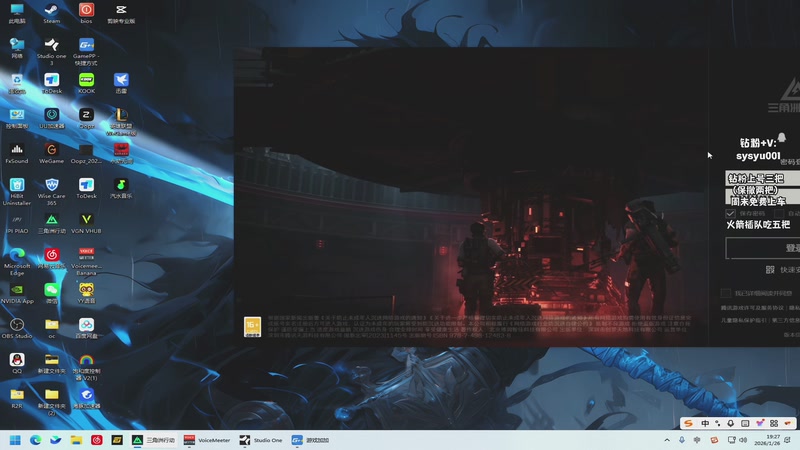
Task: Open the Tencent game license agreement link
Action: click(x=753, y=308)
